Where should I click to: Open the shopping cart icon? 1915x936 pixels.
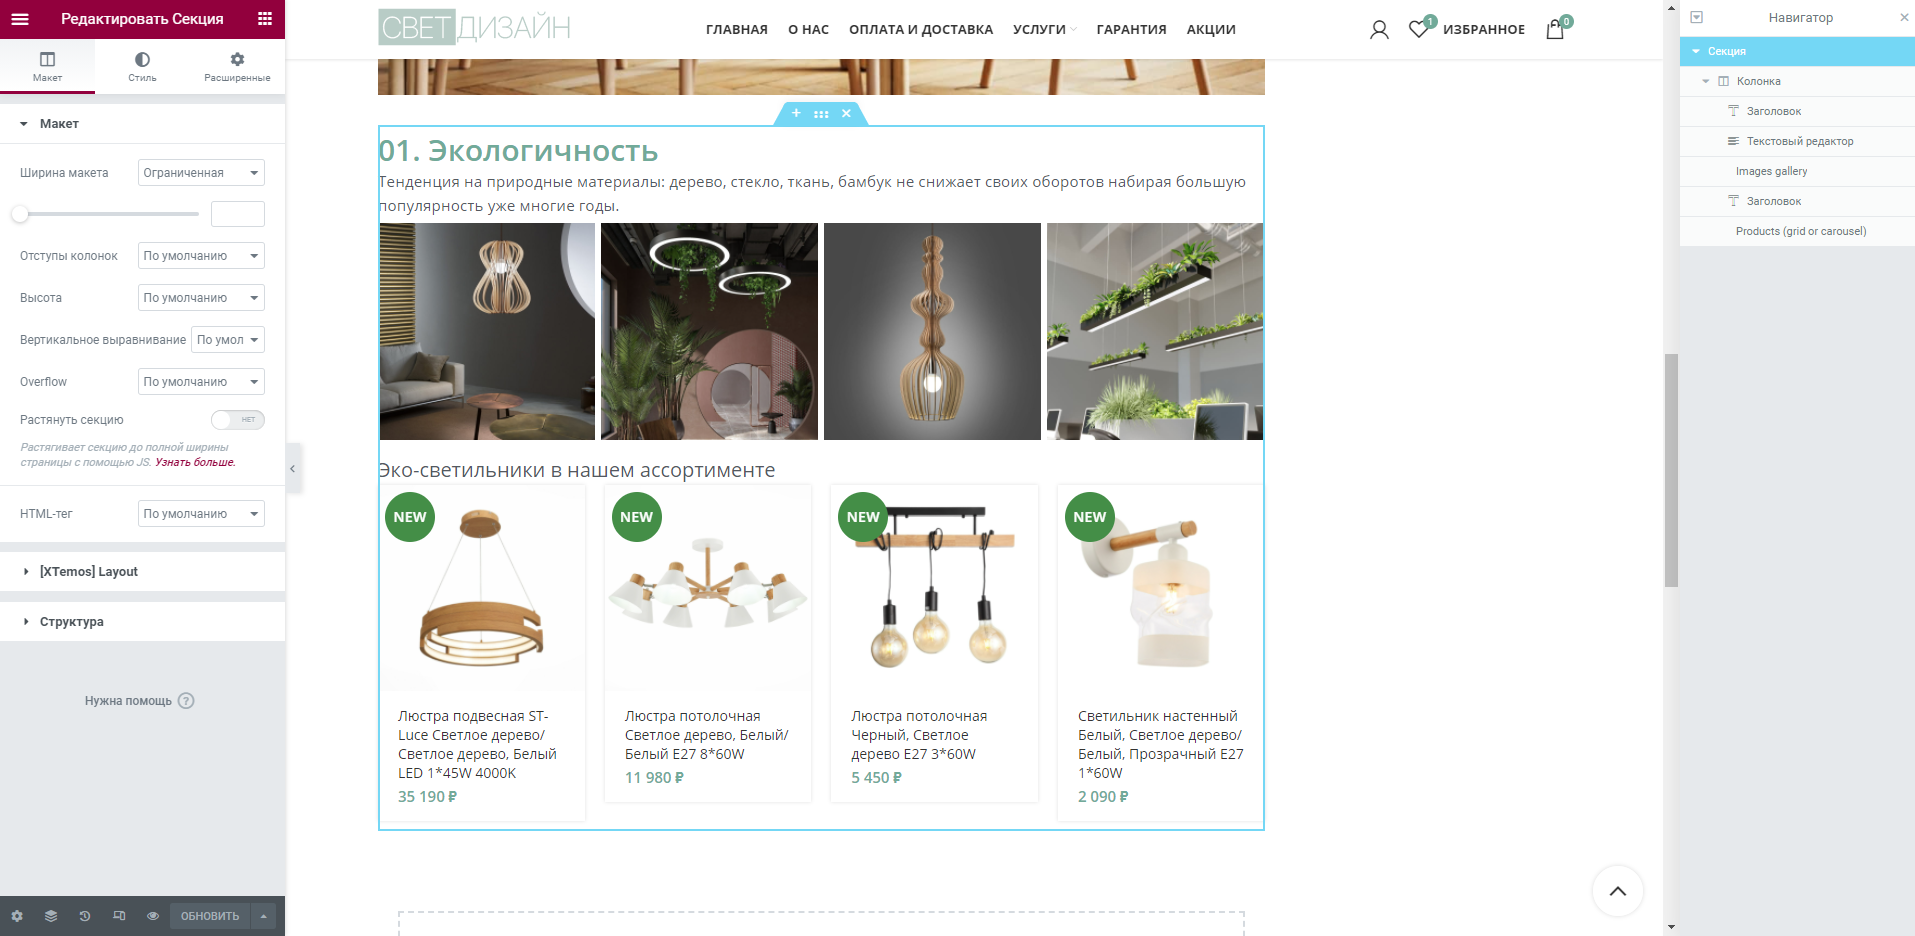pyautogui.click(x=1555, y=29)
